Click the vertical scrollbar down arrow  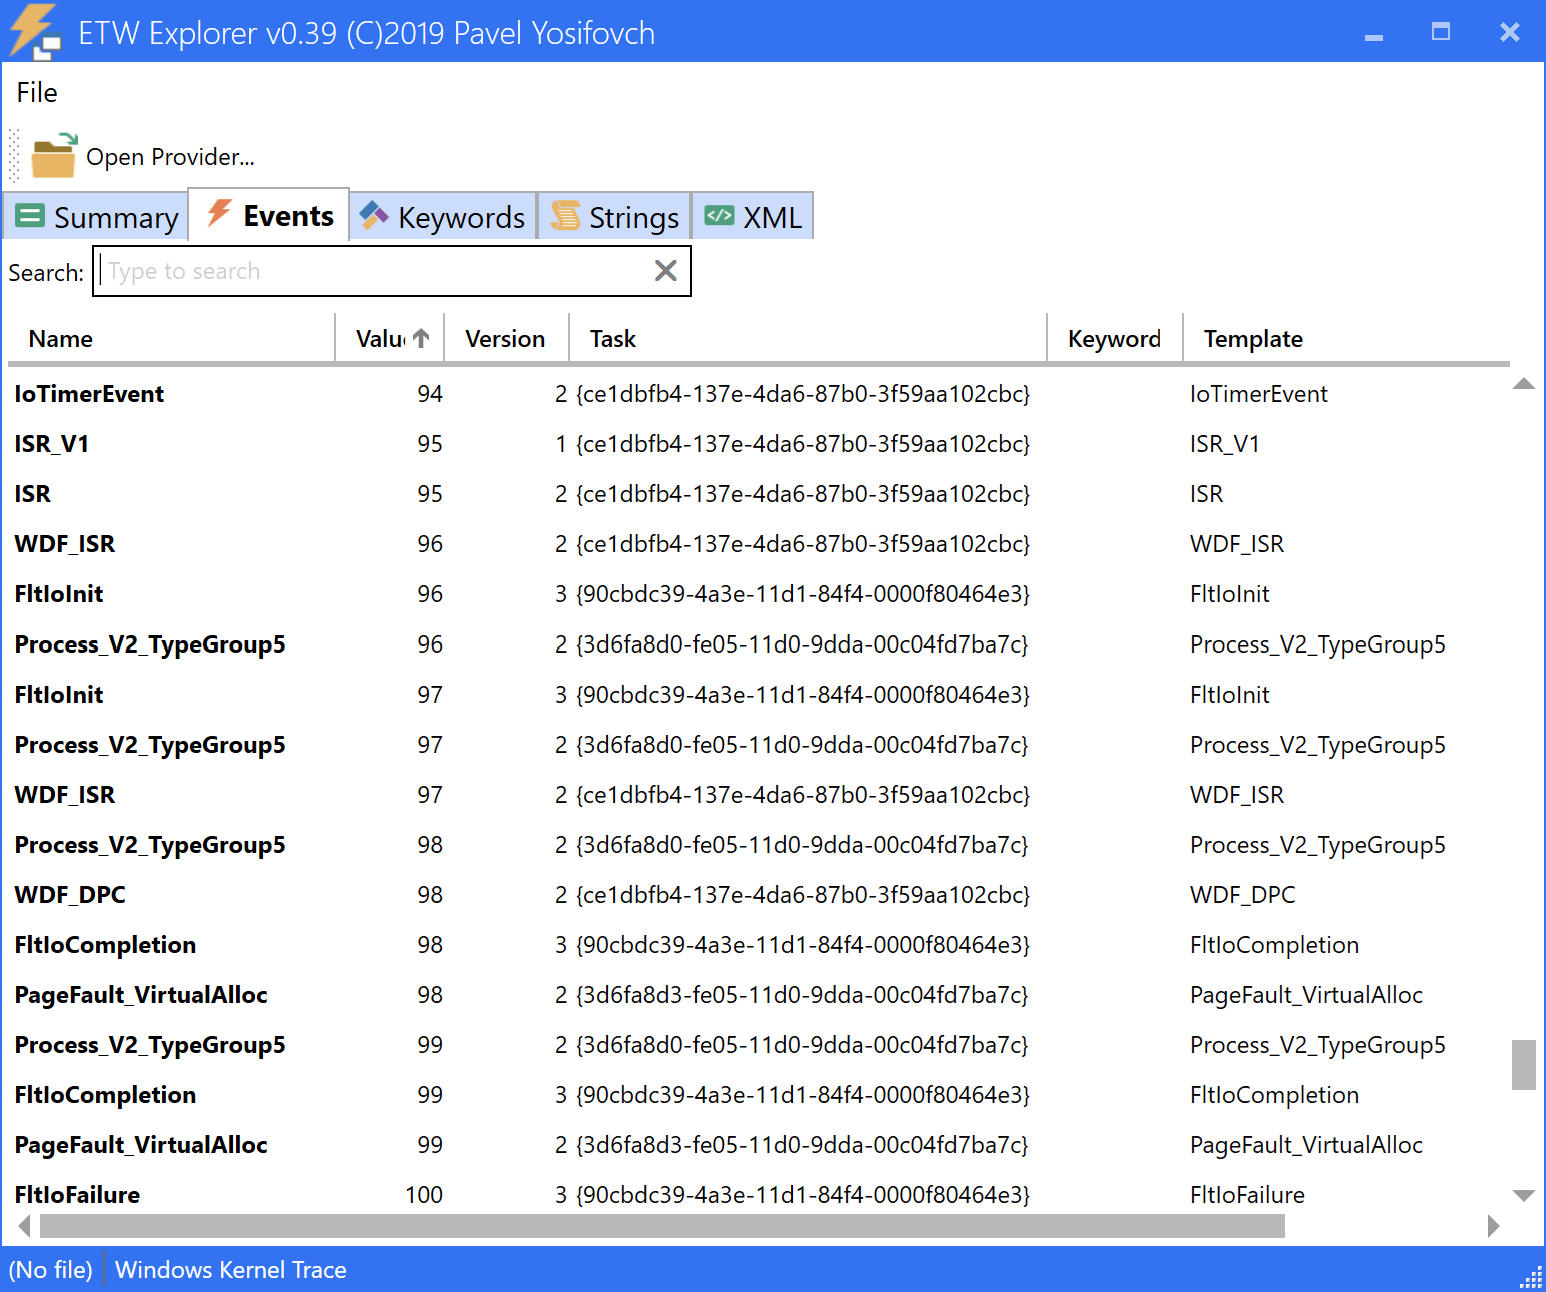1523,1195
